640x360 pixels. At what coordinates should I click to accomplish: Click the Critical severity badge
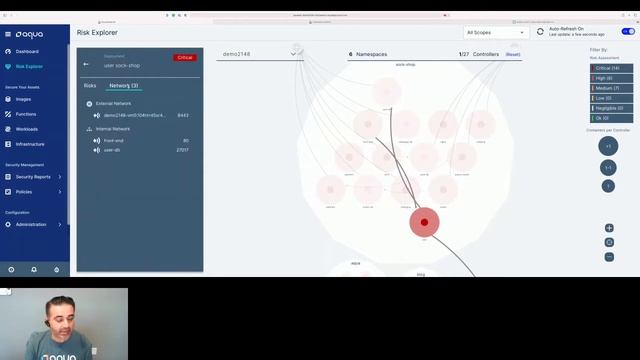pyautogui.click(x=185, y=58)
